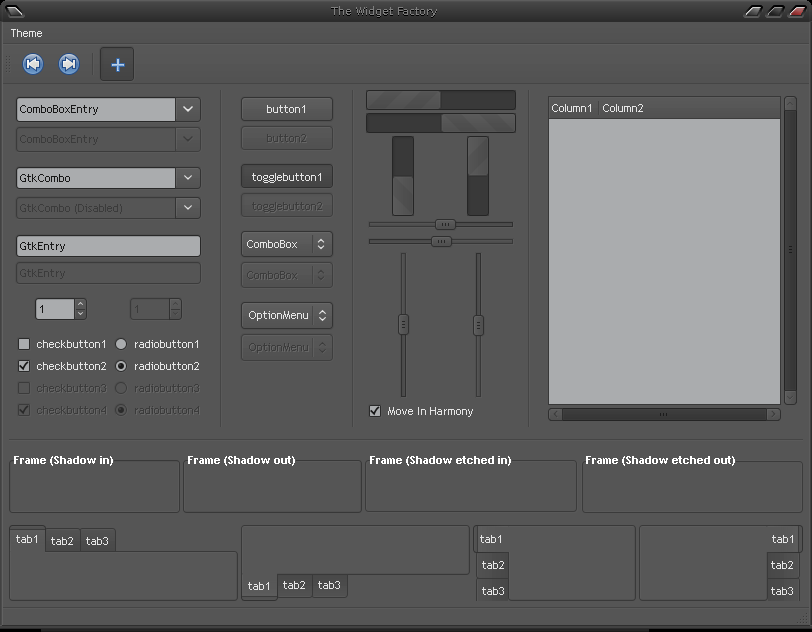
Task: Click the spin box up arrow
Action: pyautogui.click(x=81, y=304)
